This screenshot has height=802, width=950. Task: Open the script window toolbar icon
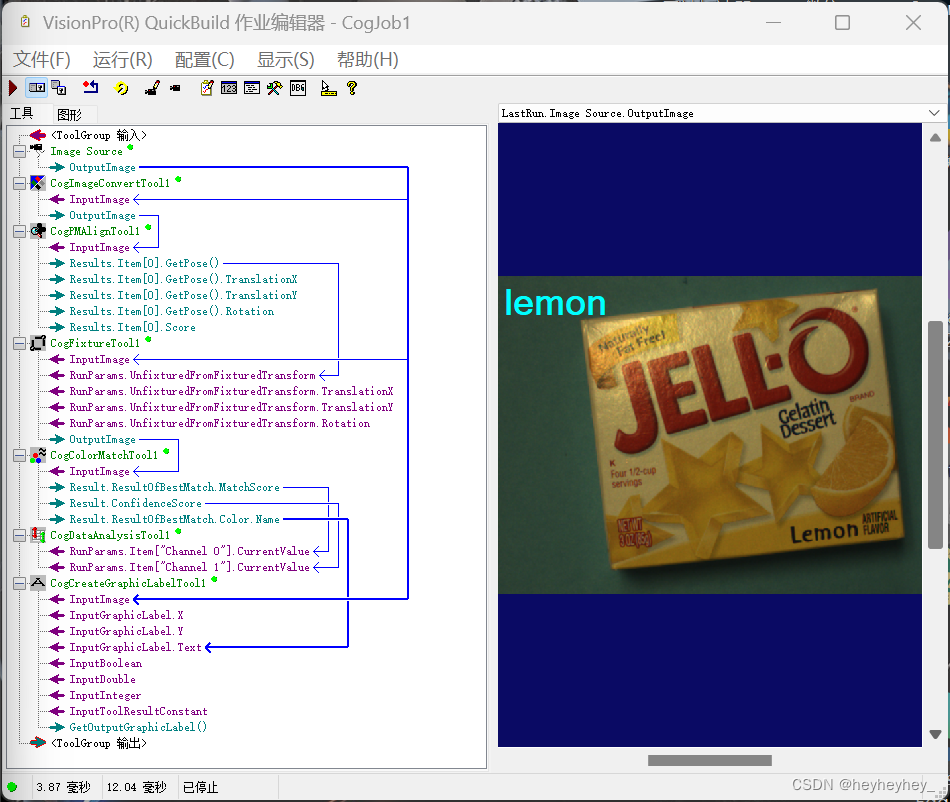252,88
